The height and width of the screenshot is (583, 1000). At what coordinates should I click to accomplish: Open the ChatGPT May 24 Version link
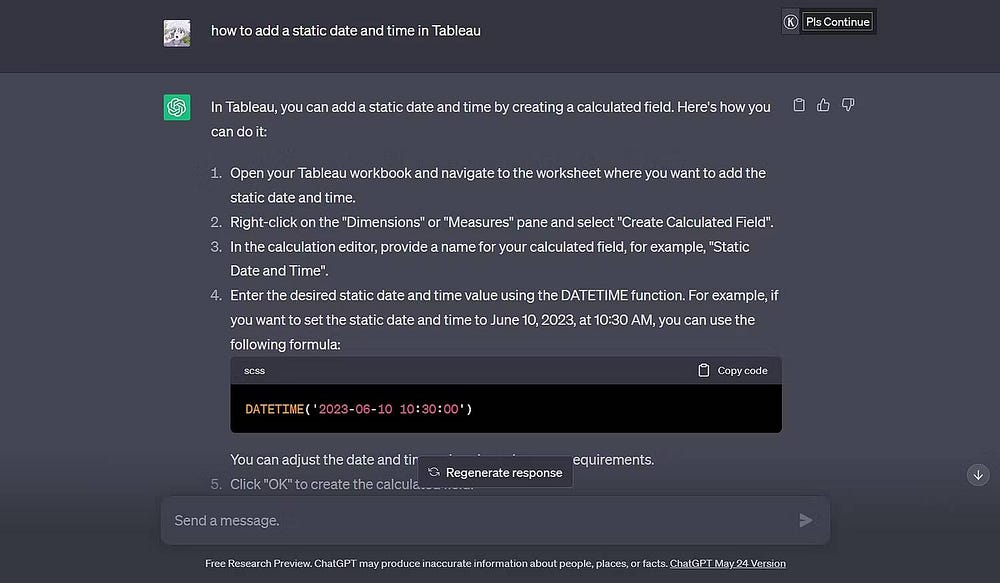(x=727, y=564)
